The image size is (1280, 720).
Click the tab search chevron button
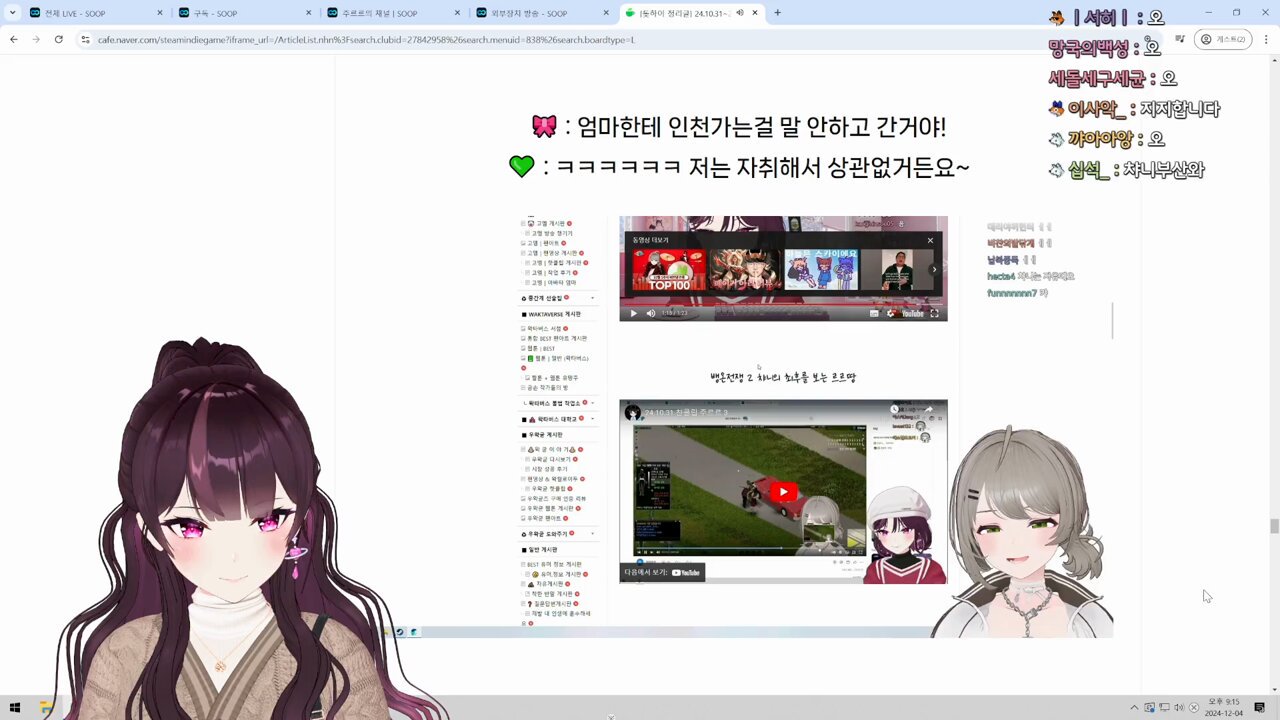pos(11,13)
